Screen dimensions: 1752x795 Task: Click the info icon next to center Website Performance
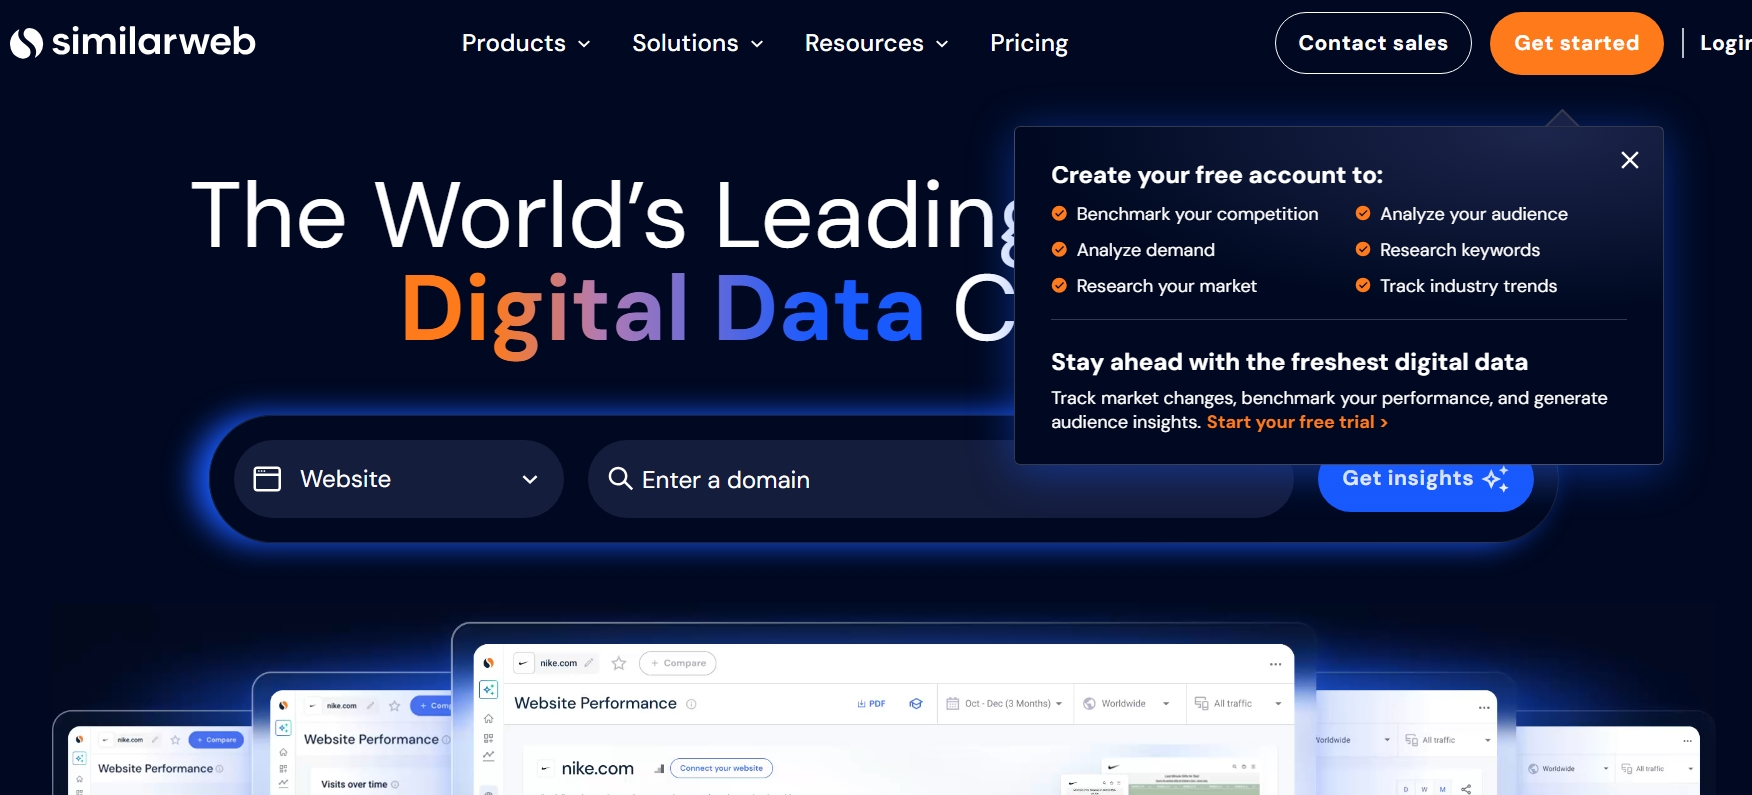(x=691, y=704)
